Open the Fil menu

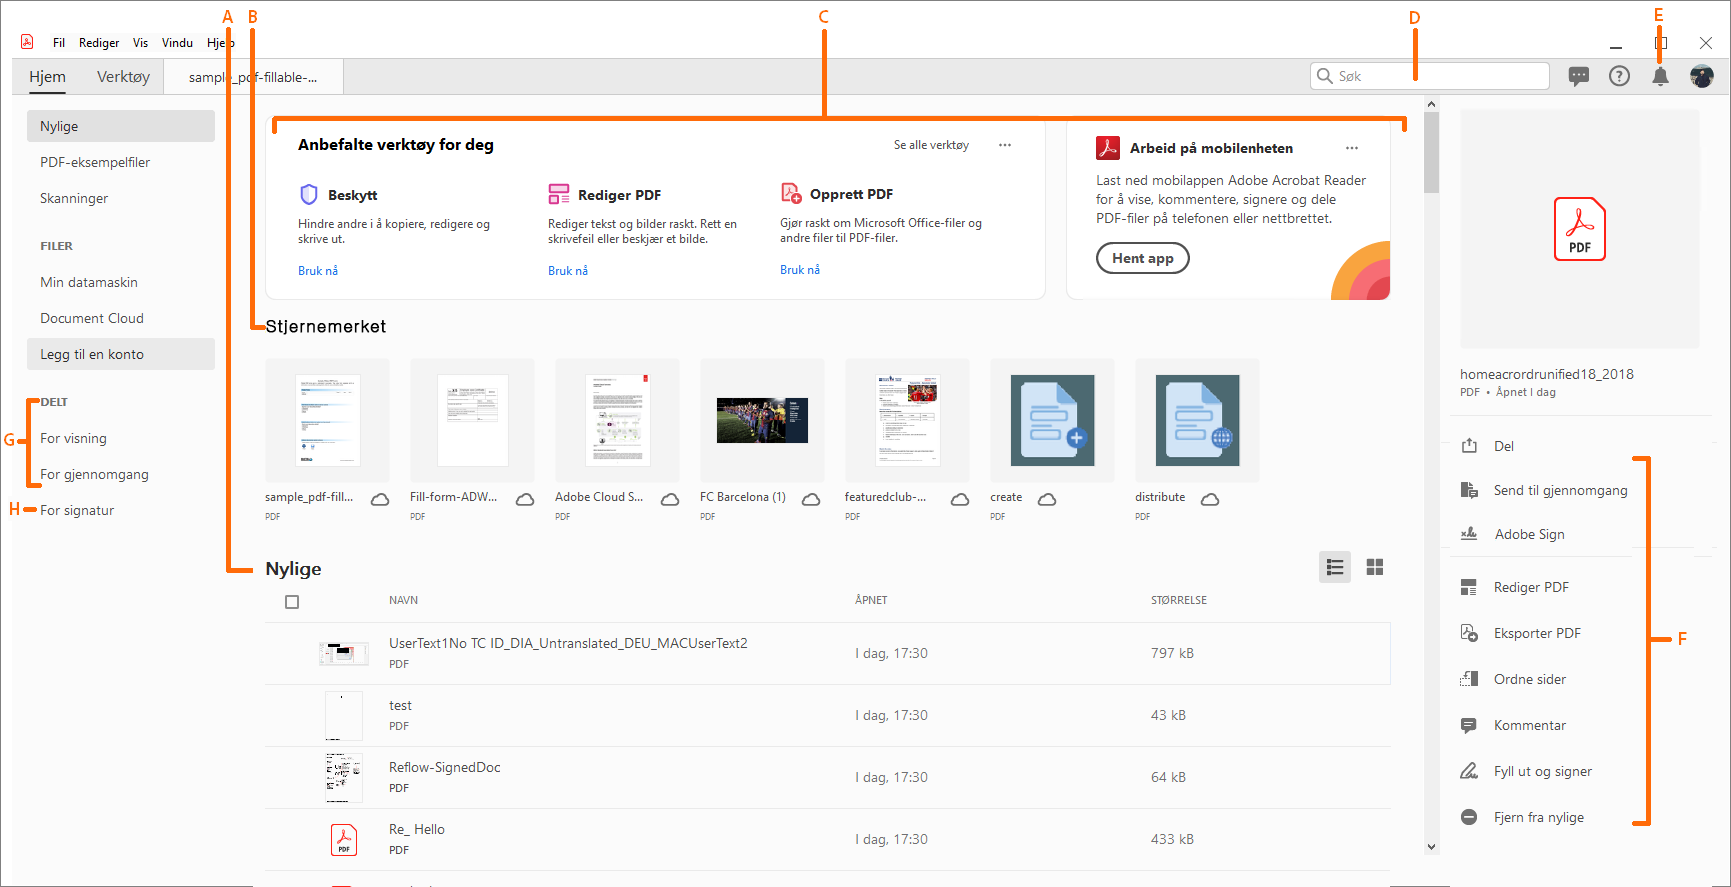coord(59,43)
